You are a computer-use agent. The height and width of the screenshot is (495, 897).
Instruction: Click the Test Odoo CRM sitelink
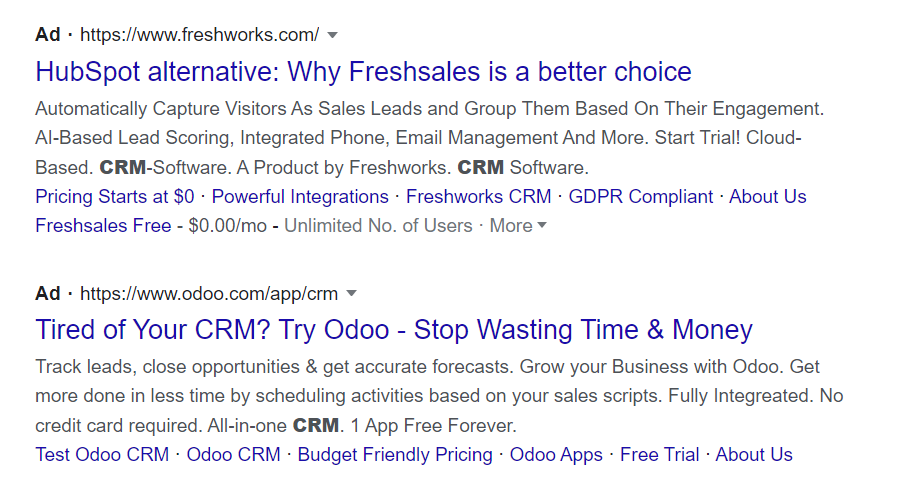coord(102,455)
